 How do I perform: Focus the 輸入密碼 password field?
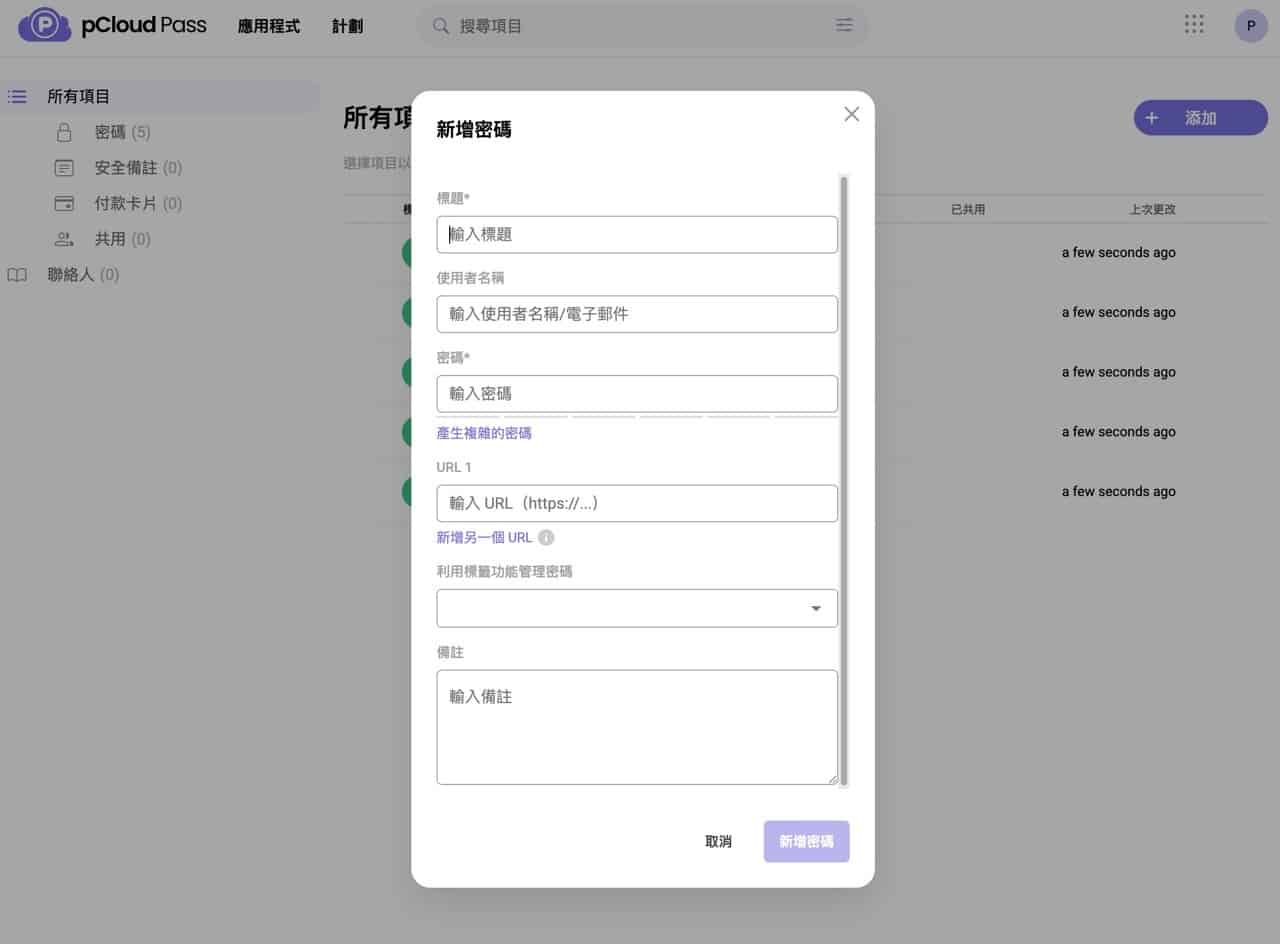coord(637,394)
